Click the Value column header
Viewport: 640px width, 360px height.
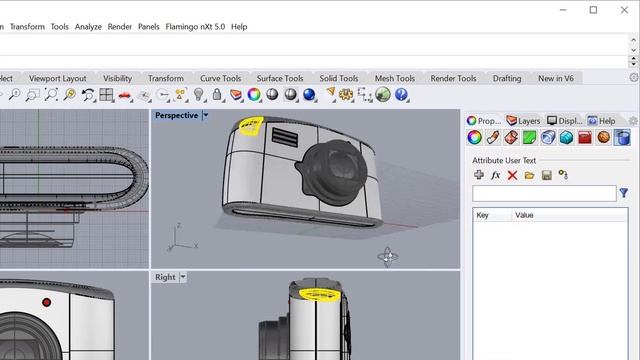tap(570, 215)
